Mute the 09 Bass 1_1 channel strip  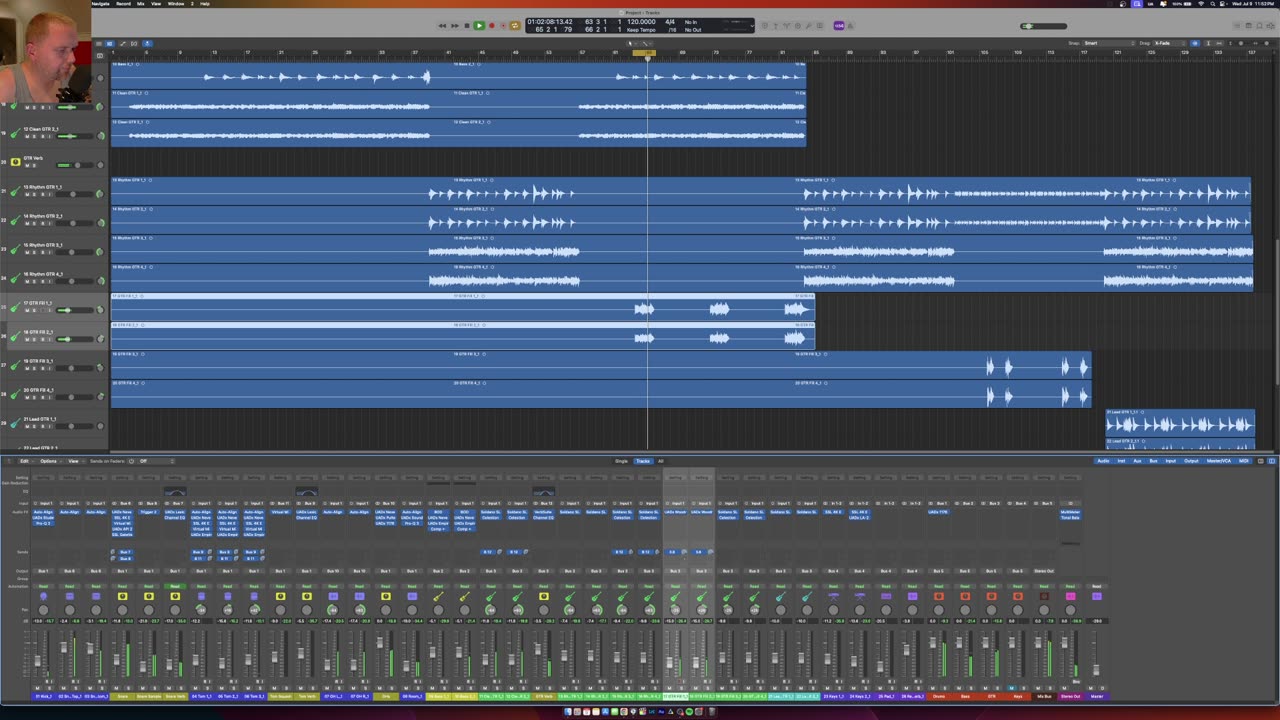(x=434, y=688)
